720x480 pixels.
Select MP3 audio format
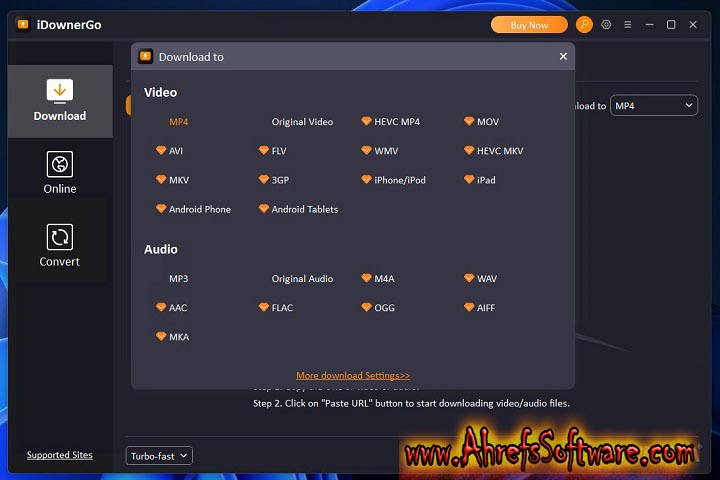coord(178,279)
